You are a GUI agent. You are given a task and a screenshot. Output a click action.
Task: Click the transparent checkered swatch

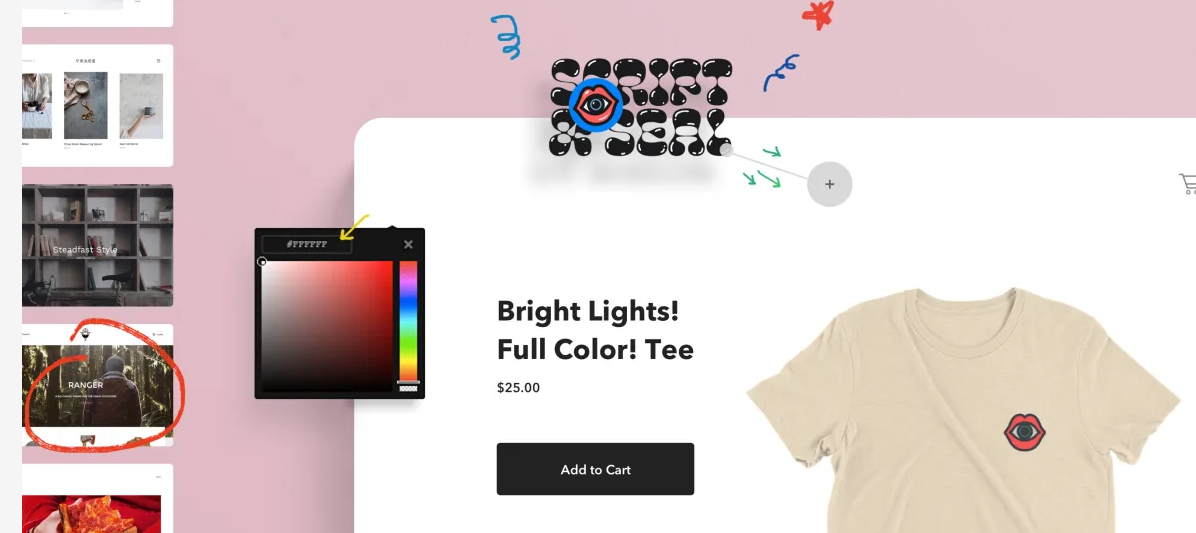(x=409, y=389)
